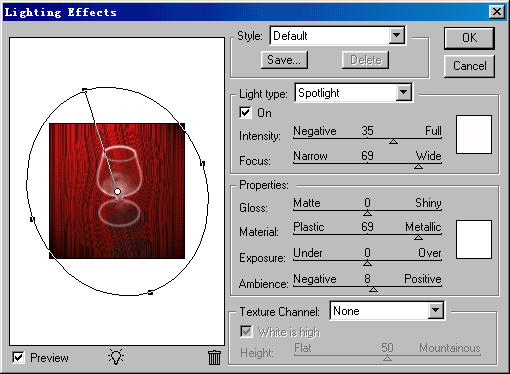Toggle the Preview checkbox
Image resolution: width=510 pixels, height=374 pixels.
(18, 358)
